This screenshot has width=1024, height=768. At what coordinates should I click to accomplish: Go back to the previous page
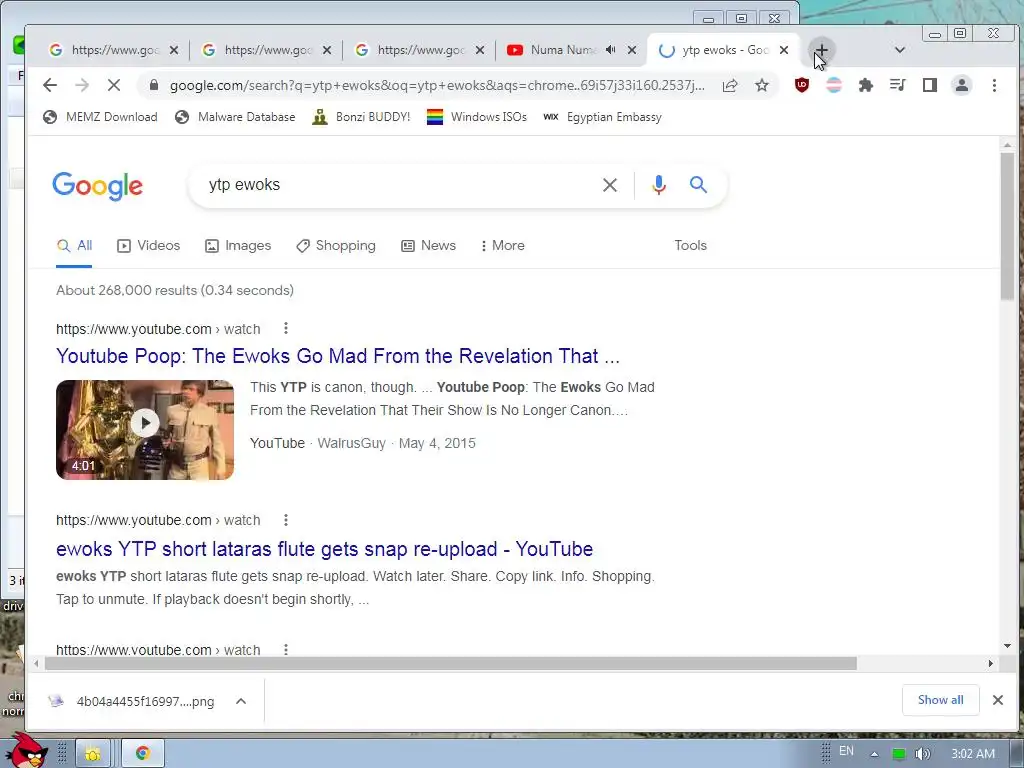click(50, 85)
